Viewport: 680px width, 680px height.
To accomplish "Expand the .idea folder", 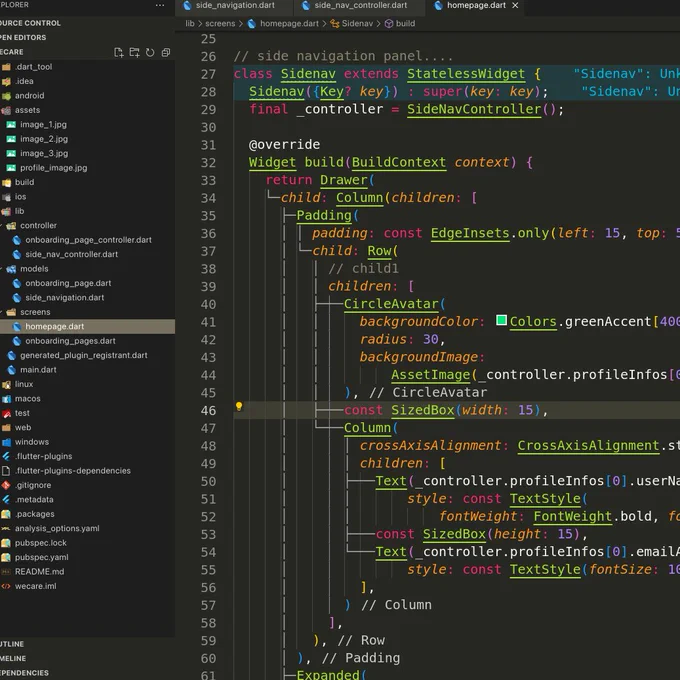I will pos(87,81).
